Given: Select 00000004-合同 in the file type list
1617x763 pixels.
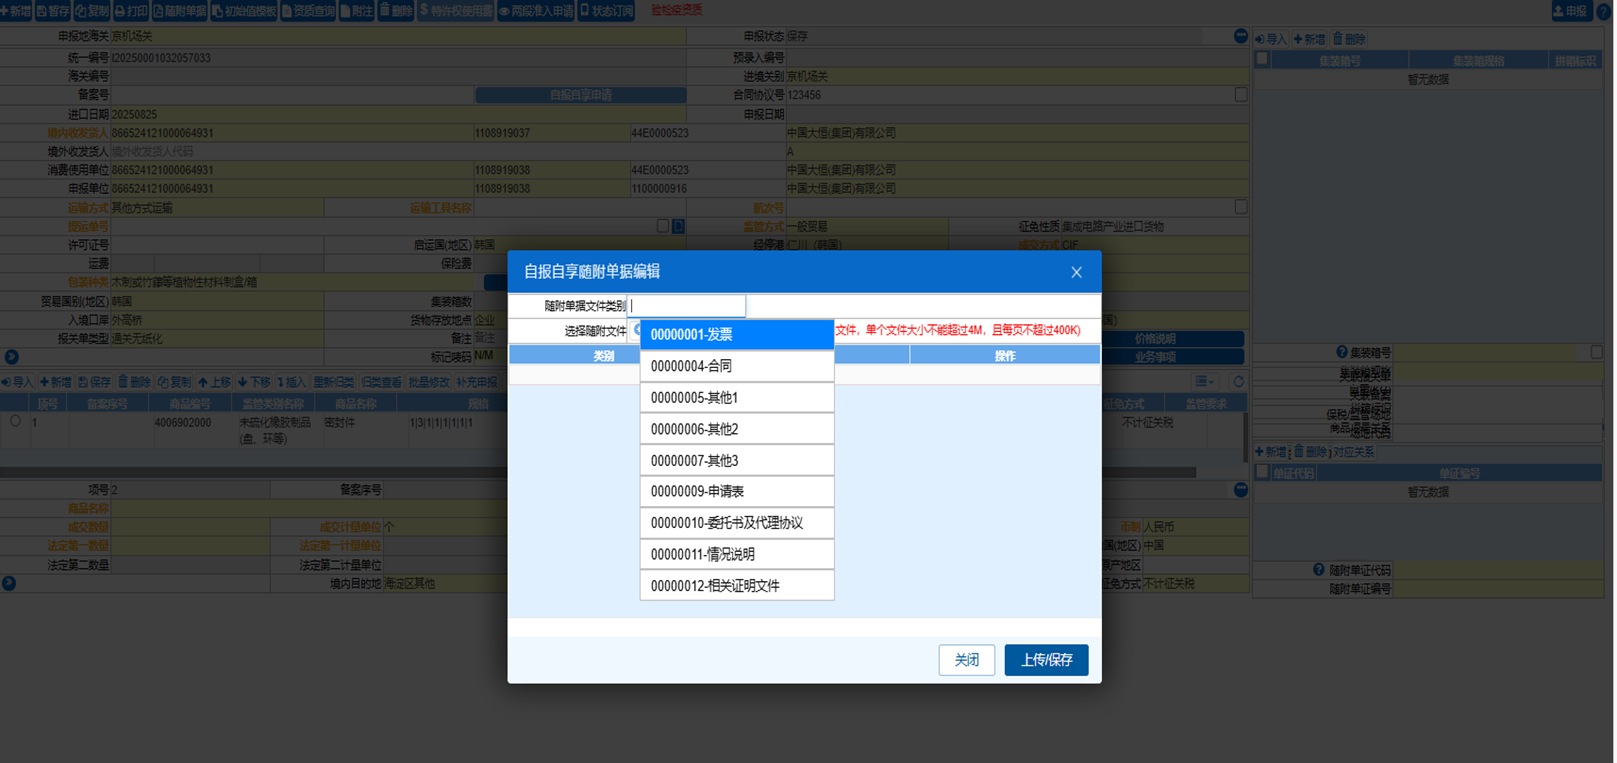Looking at the screenshot, I should (736, 366).
